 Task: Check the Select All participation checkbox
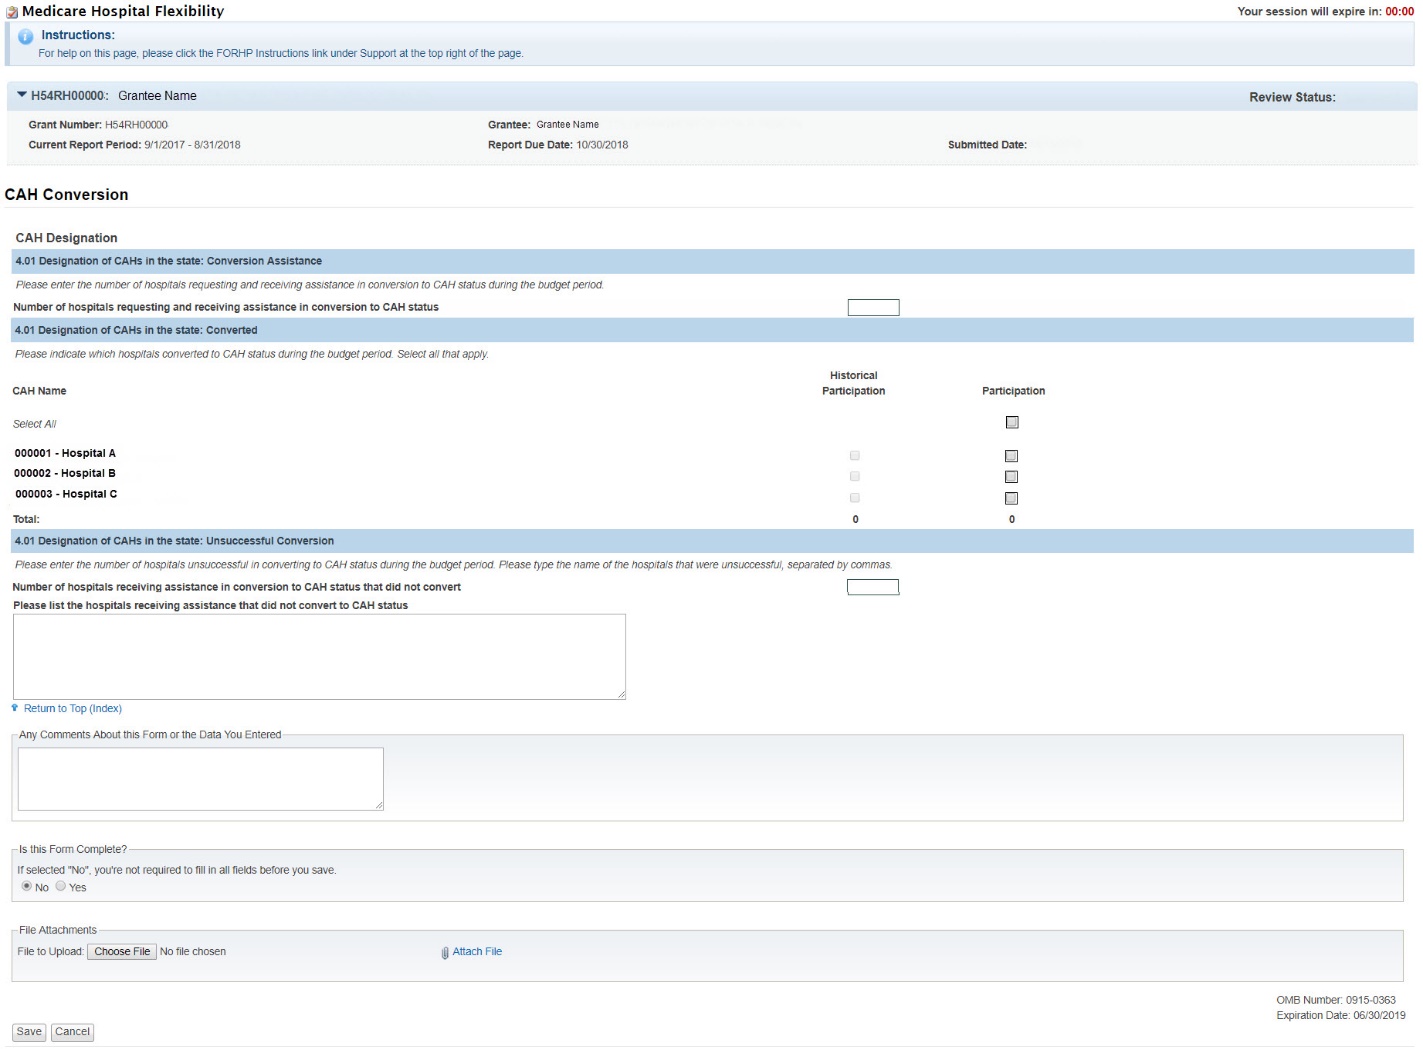click(1012, 423)
